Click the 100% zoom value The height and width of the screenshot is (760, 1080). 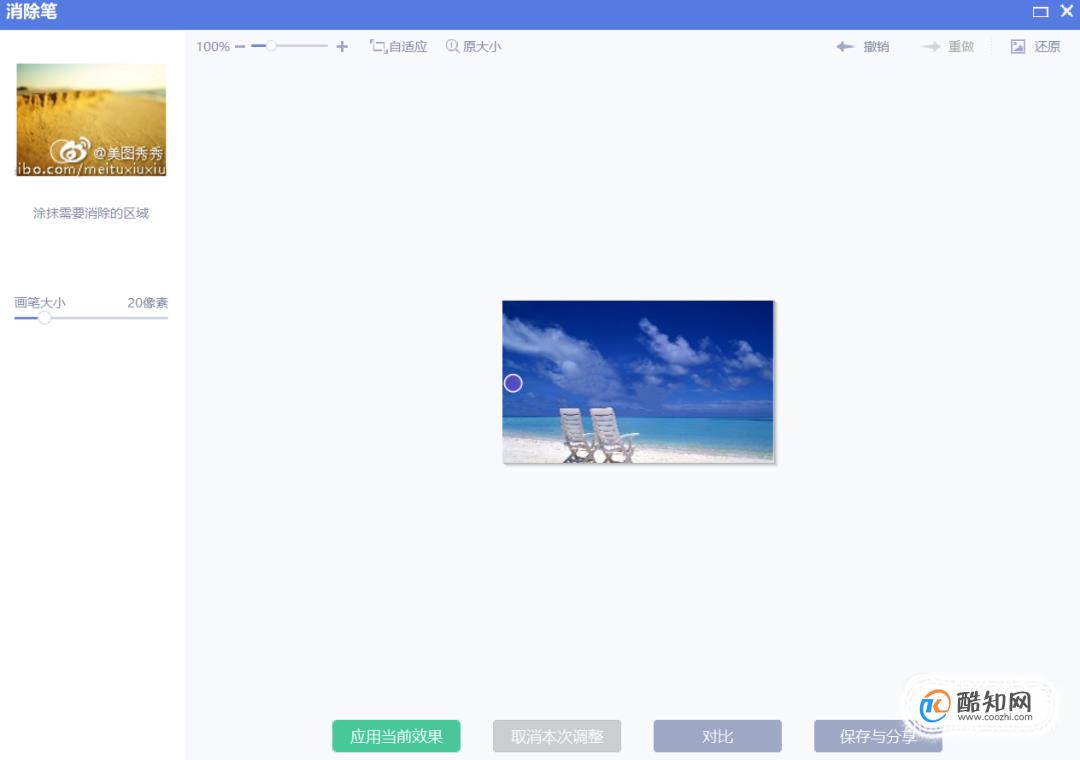coord(213,47)
